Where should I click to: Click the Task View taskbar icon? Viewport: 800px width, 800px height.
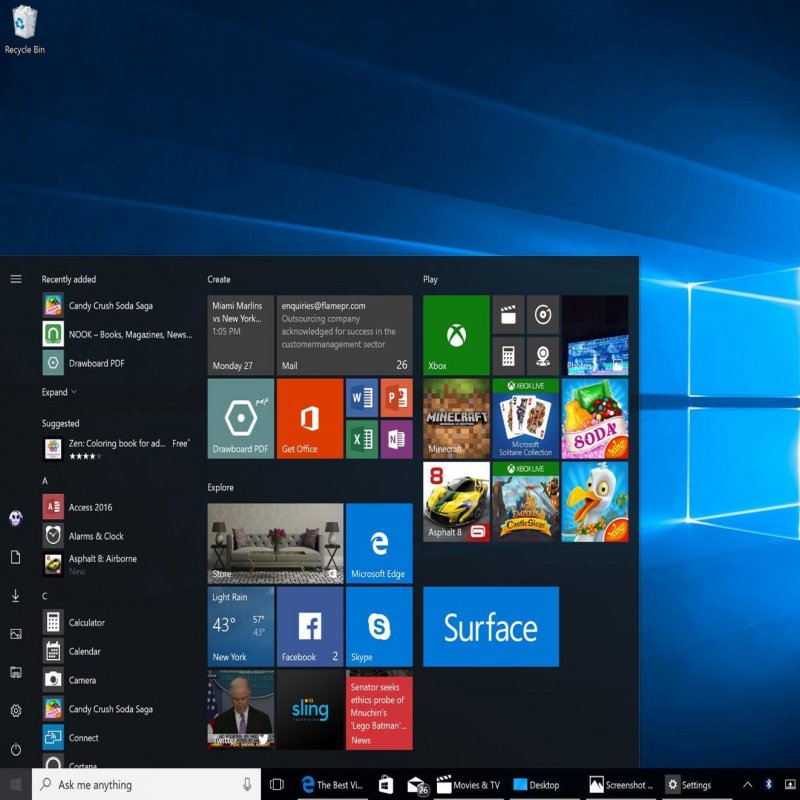(x=277, y=784)
